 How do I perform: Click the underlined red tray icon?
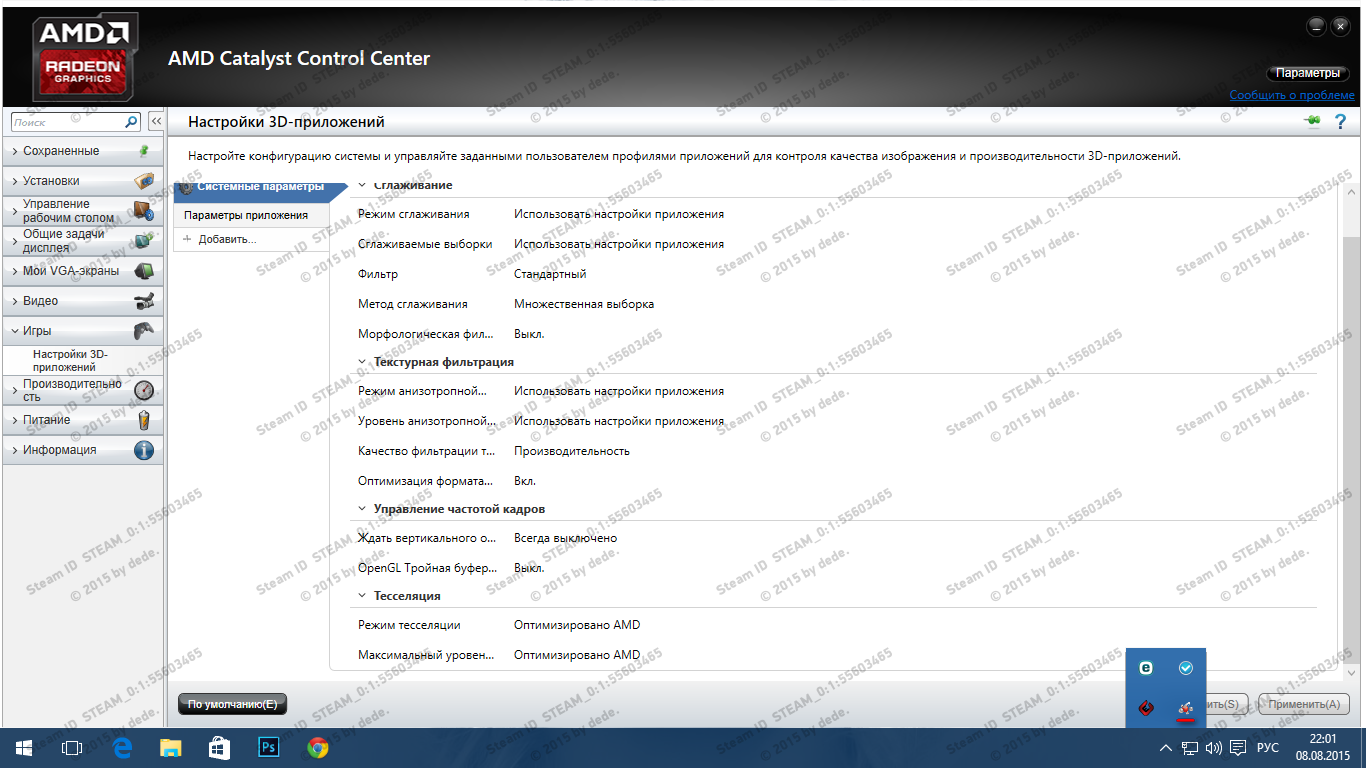[1186, 709]
